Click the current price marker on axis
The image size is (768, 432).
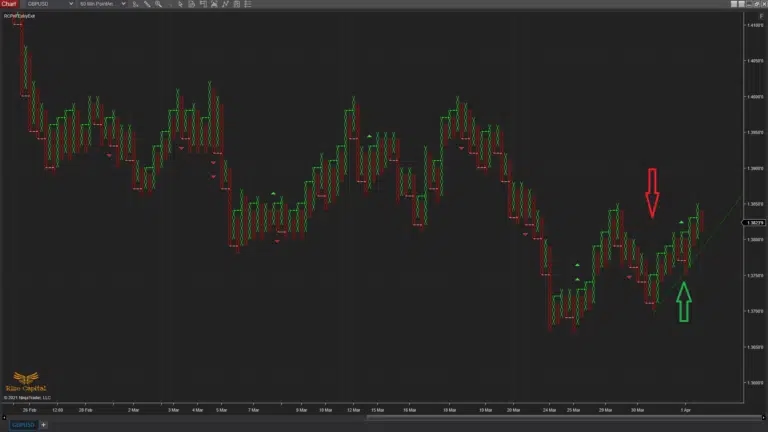coord(756,223)
